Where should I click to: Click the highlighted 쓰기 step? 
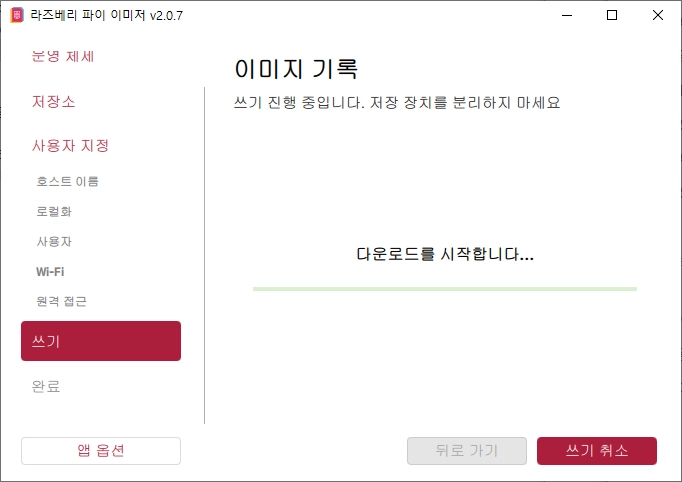(101, 341)
